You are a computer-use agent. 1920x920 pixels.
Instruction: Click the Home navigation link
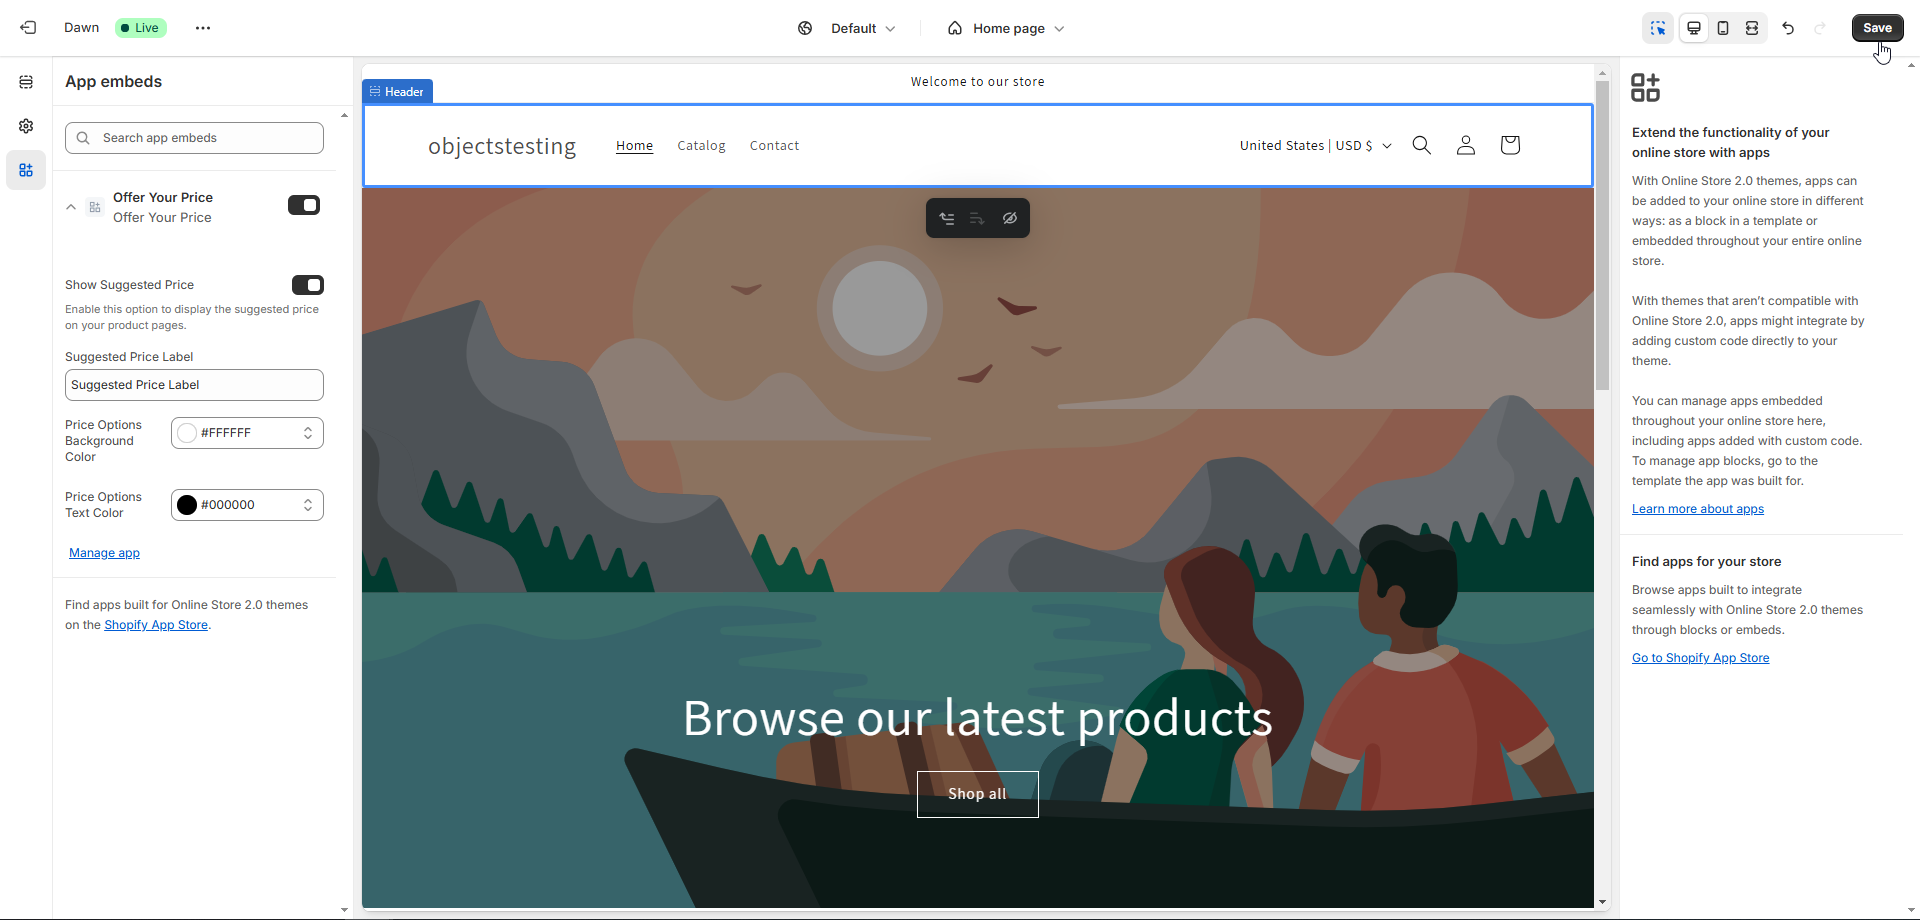pos(634,146)
